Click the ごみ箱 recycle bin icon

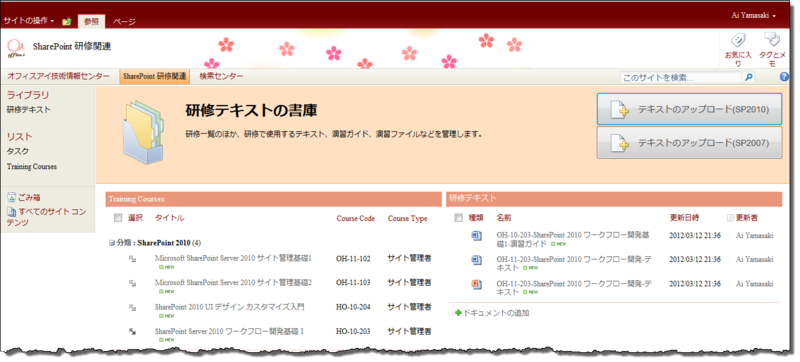pyautogui.click(x=11, y=198)
